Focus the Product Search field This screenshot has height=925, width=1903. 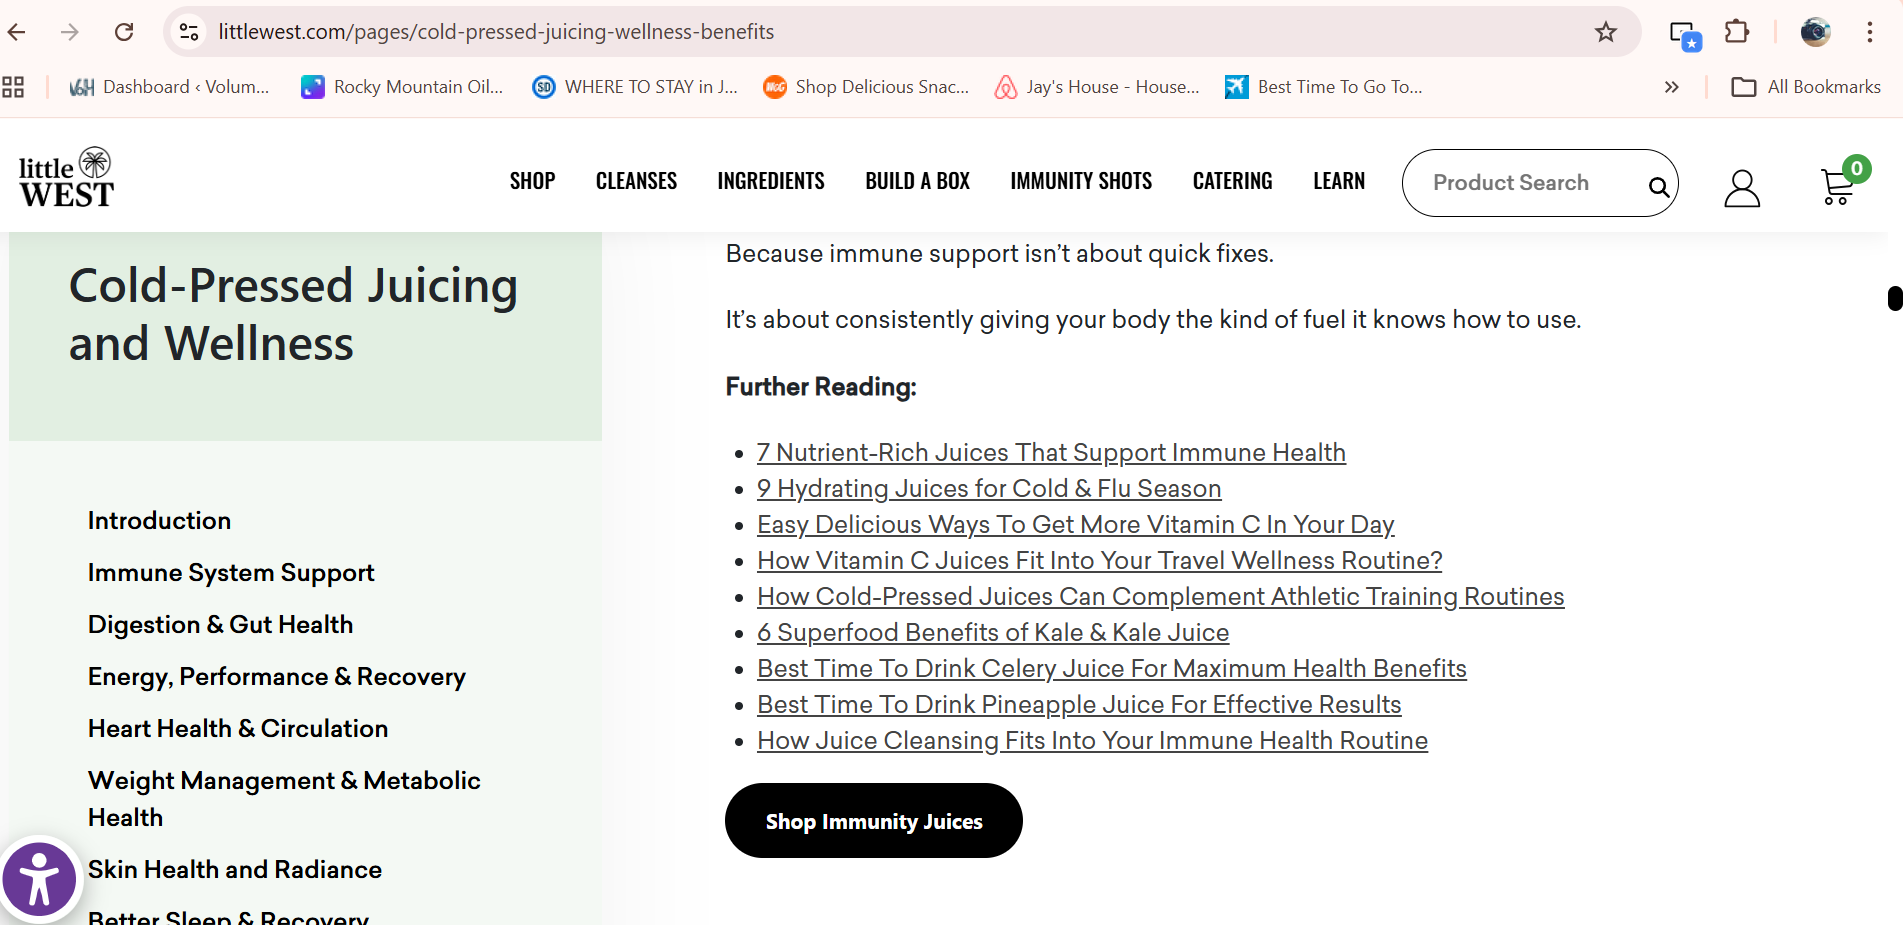pyautogui.click(x=1520, y=183)
